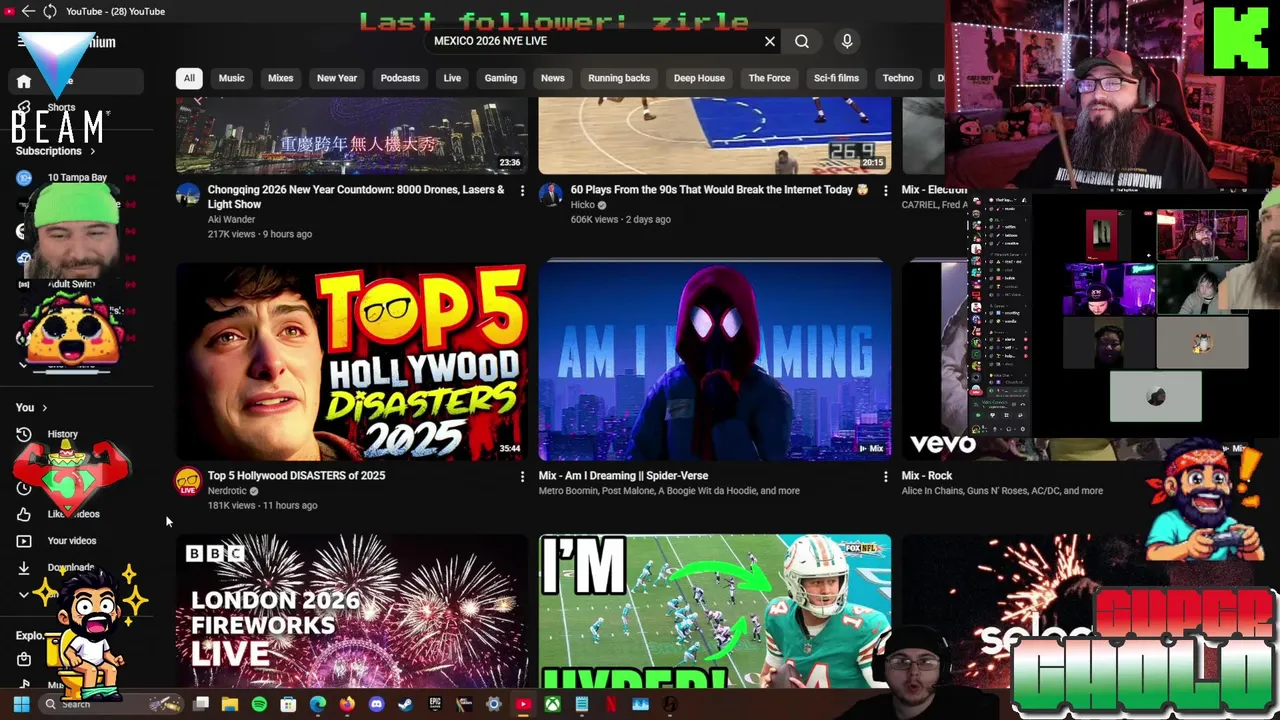Select the Mixes filter chip

click(x=280, y=78)
